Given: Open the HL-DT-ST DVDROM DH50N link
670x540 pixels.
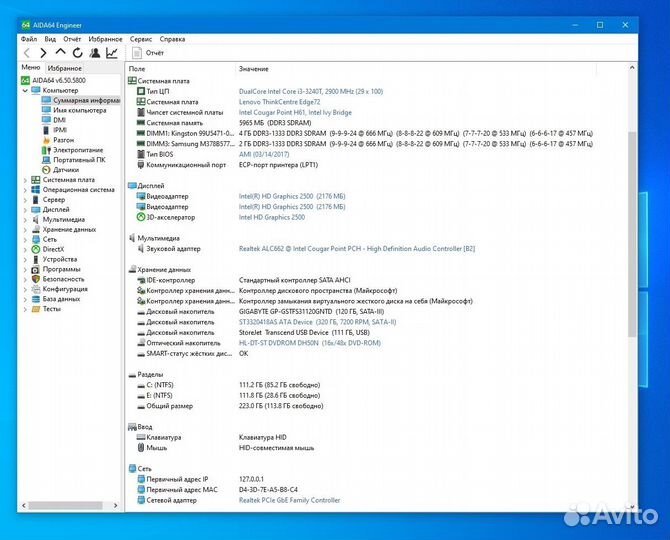Looking at the screenshot, I should pos(309,343).
